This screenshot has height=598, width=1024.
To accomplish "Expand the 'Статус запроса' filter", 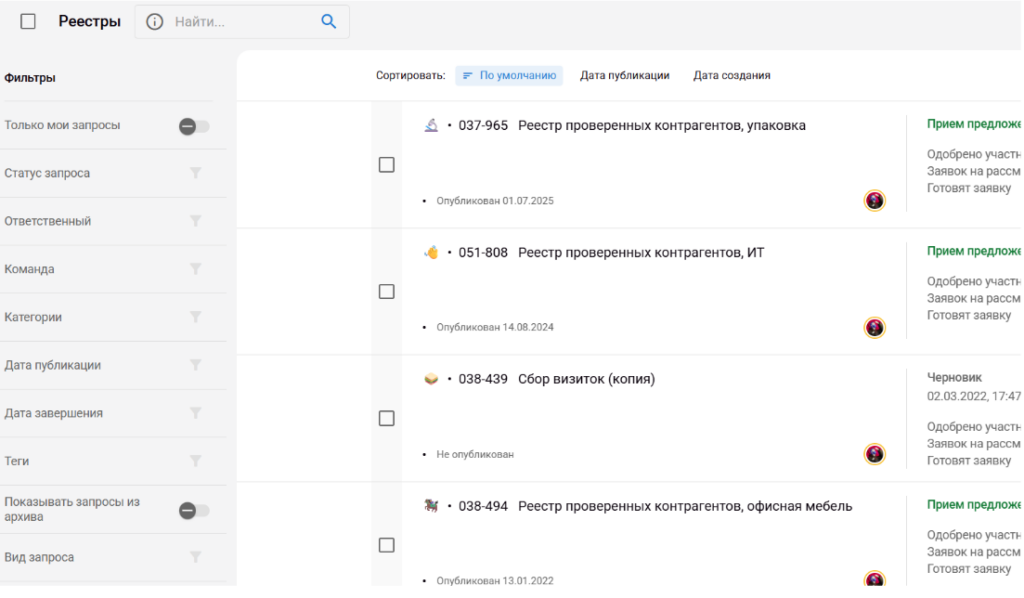I will point(196,173).
